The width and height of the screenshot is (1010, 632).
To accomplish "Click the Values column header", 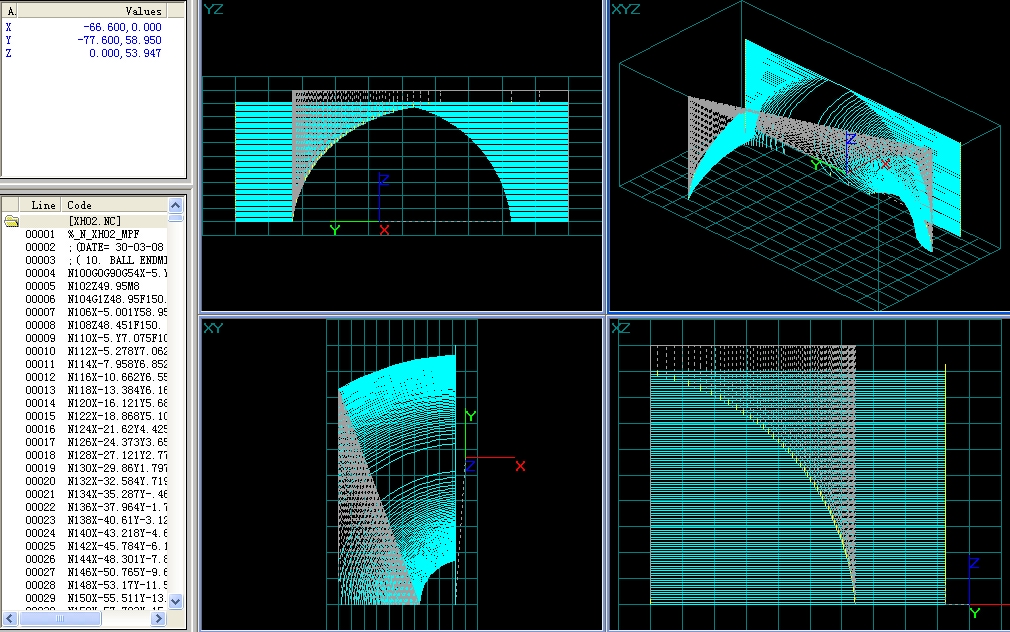I will pos(92,11).
